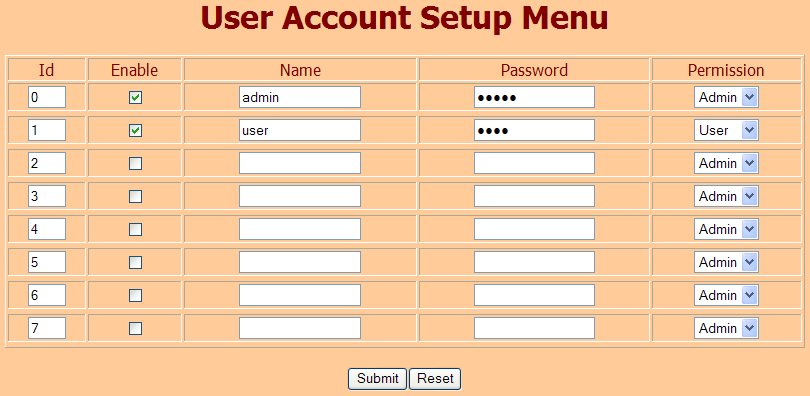Image resolution: width=810 pixels, height=396 pixels.
Task: Select the Name input in row 4
Action: 300,229
